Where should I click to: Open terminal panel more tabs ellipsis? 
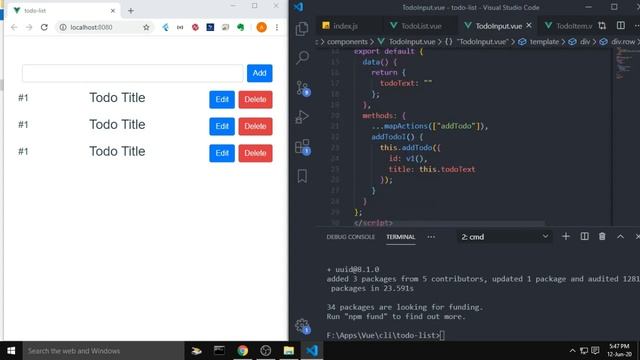point(431,237)
